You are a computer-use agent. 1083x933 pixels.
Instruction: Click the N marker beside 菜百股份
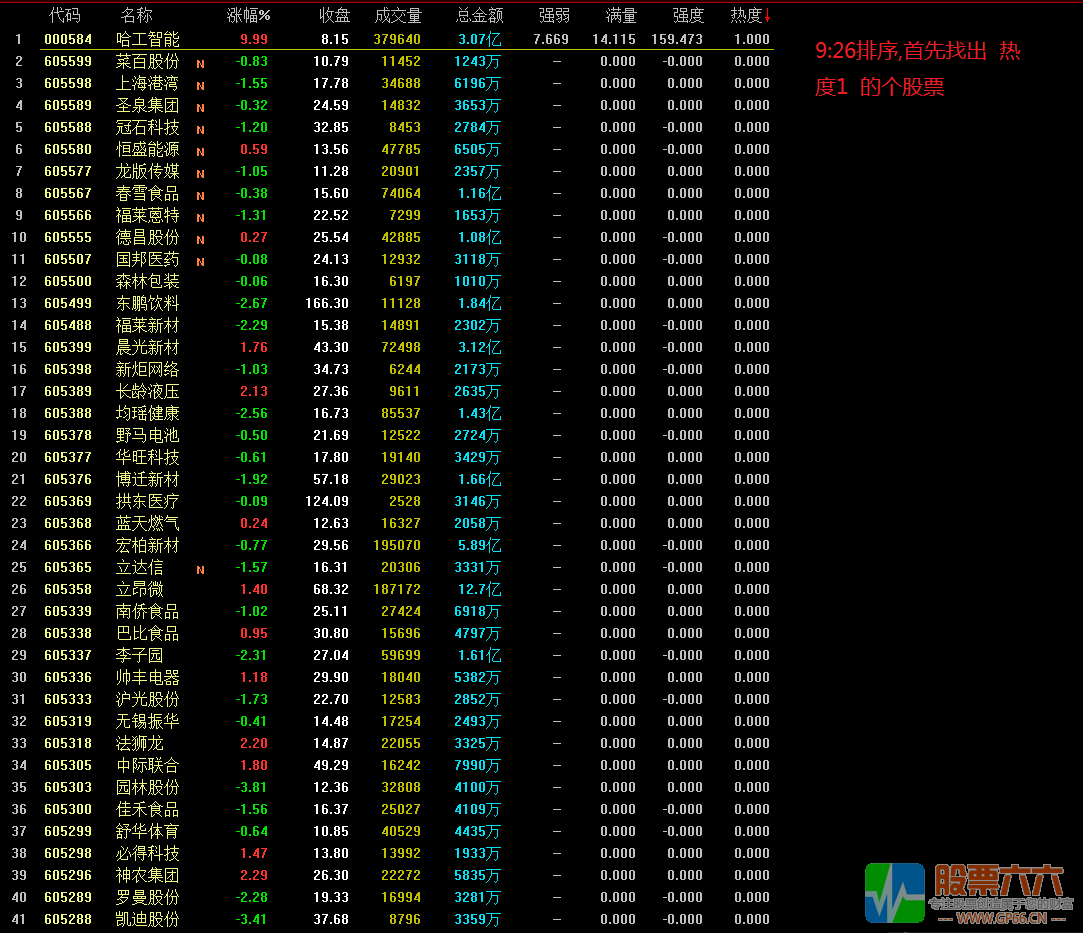coord(200,64)
